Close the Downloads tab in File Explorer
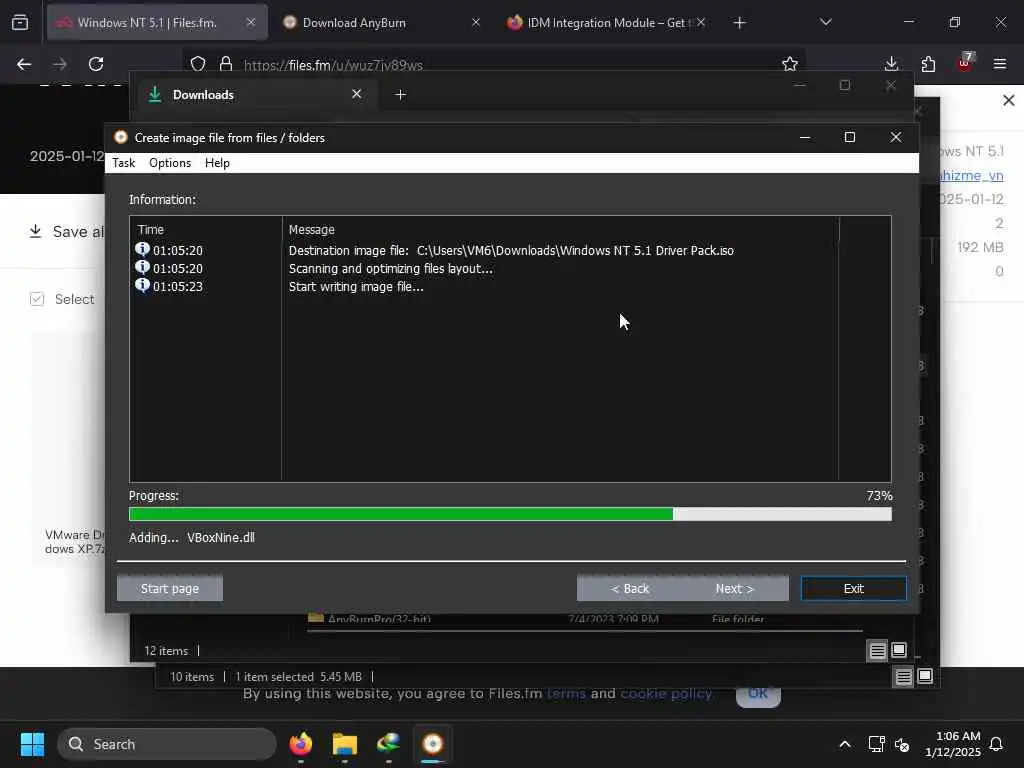Screen dimensions: 1024x768 357,94
